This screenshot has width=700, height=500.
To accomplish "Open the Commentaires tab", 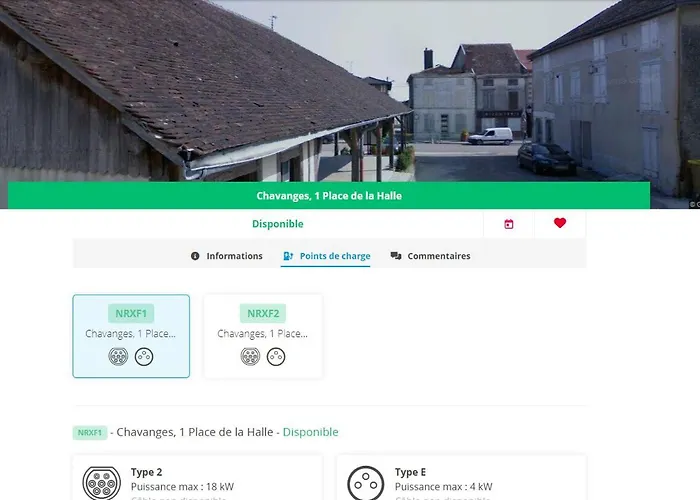I will point(431,256).
